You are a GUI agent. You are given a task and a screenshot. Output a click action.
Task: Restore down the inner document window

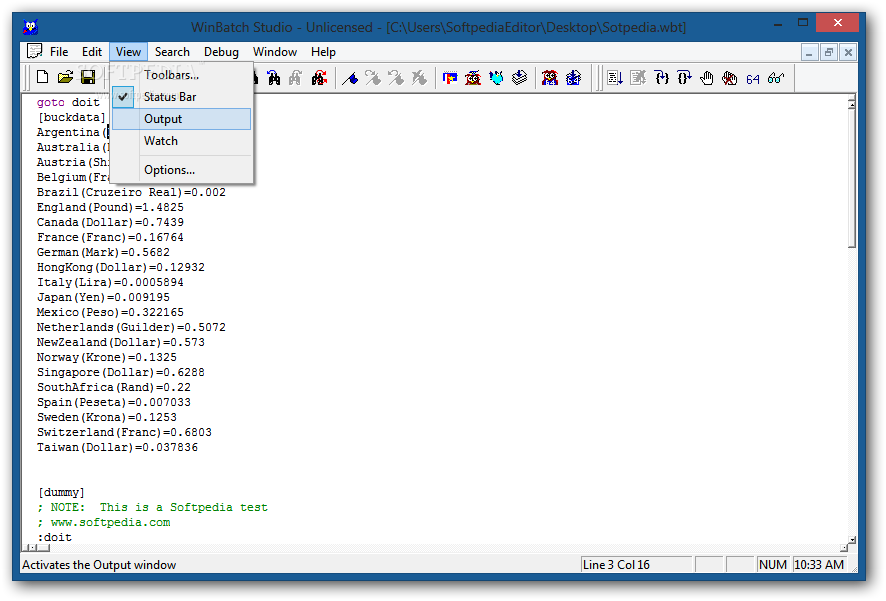coord(828,53)
